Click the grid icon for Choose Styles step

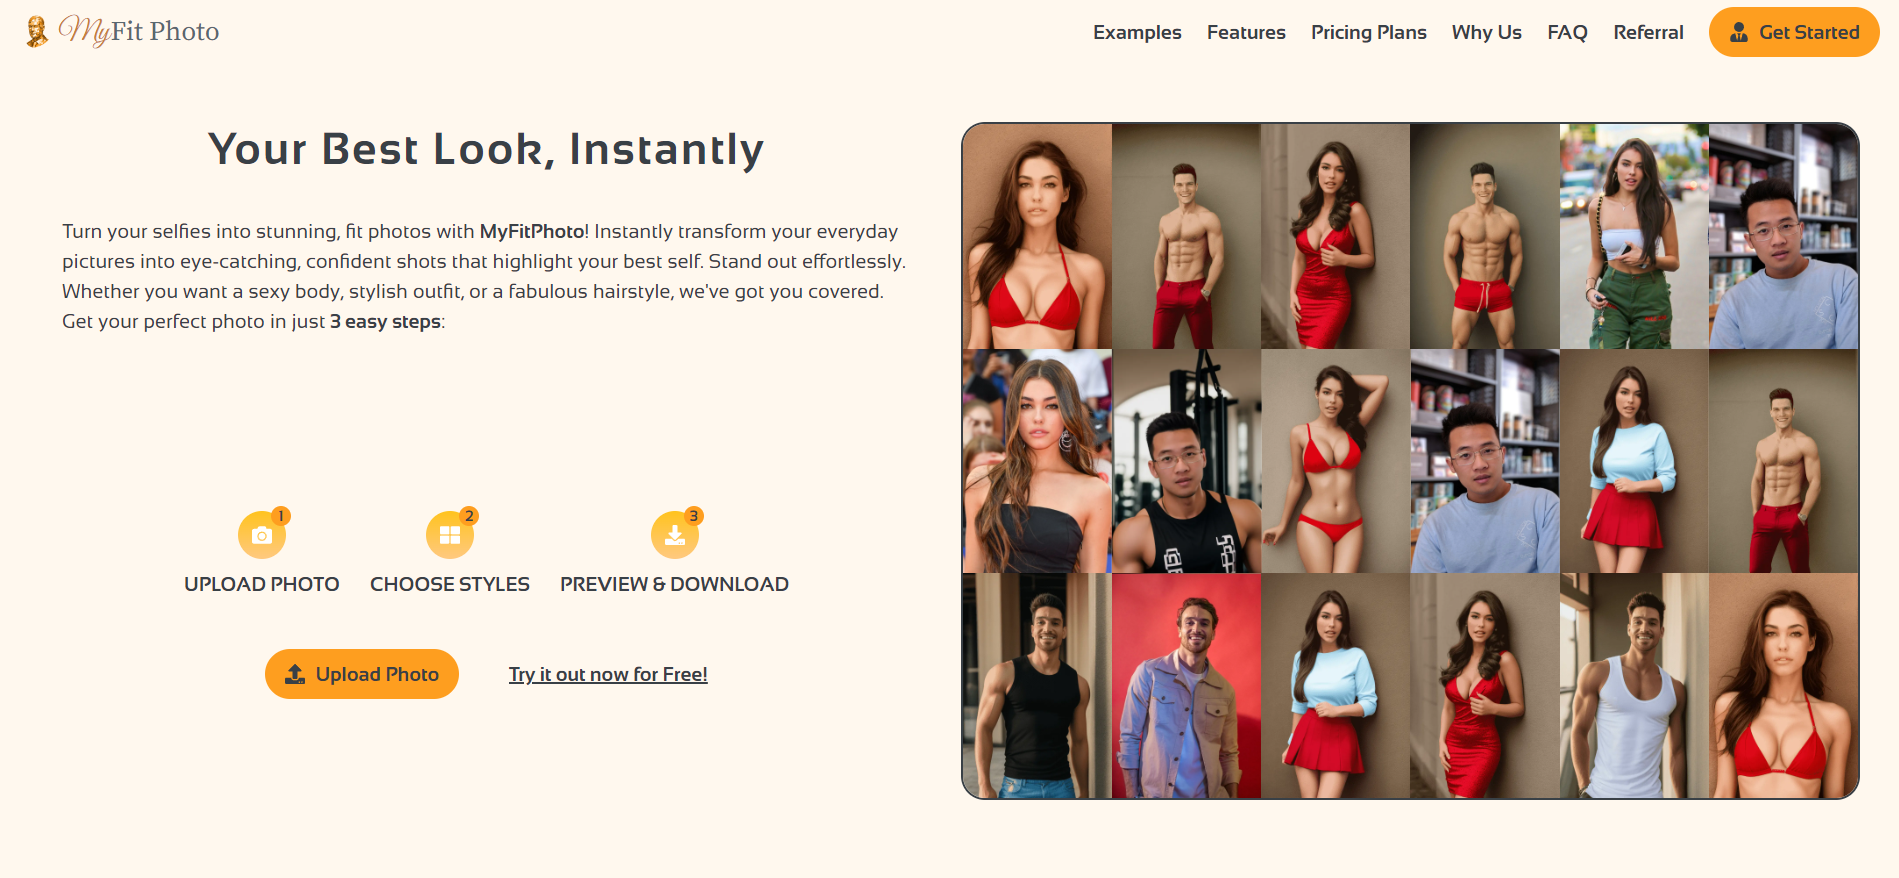[x=450, y=535]
